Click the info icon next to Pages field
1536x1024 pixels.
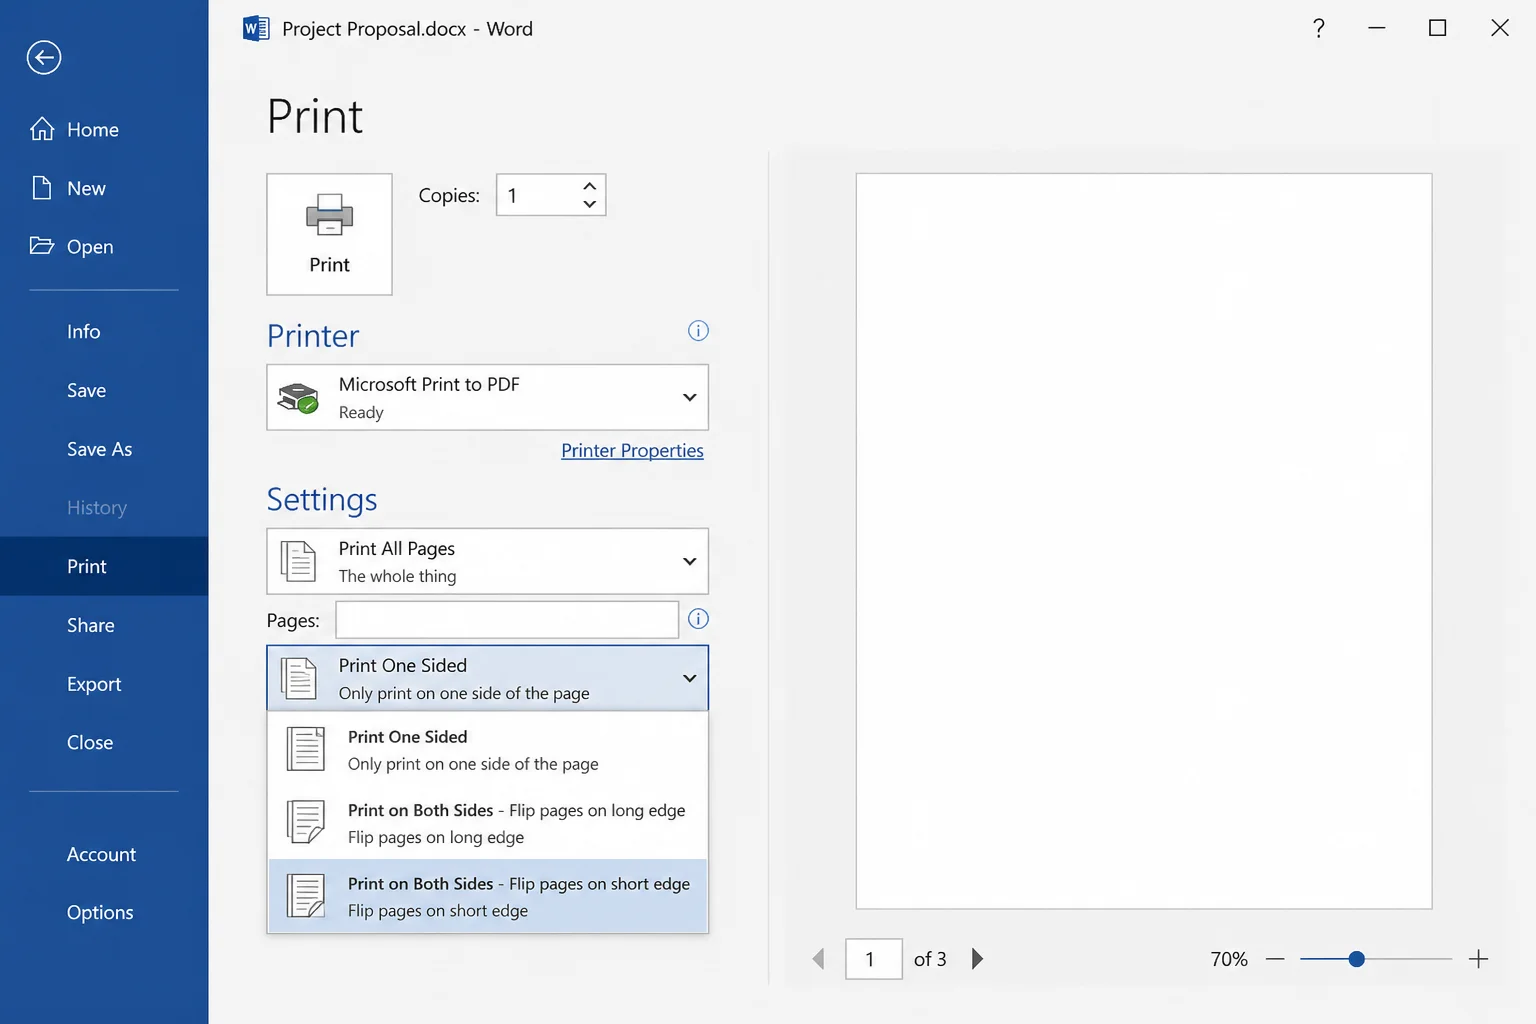pos(698,619)
